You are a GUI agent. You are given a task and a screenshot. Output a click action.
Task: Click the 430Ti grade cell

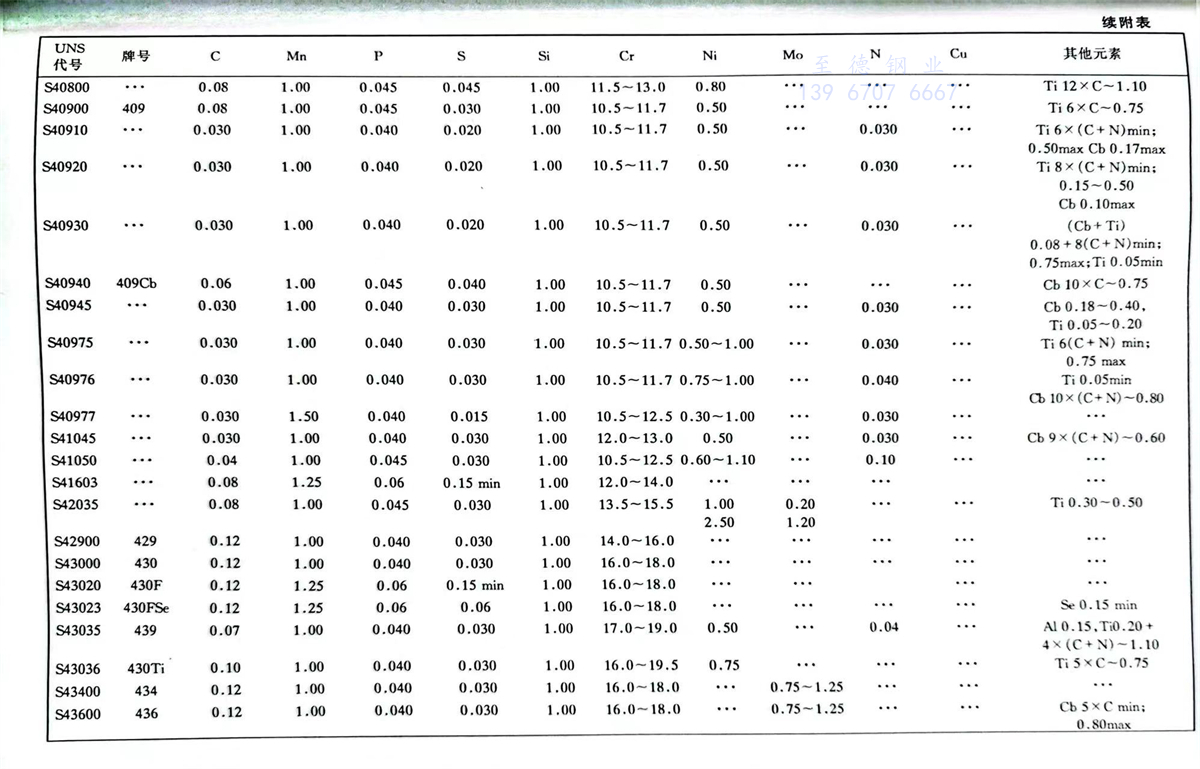[145, 667]
